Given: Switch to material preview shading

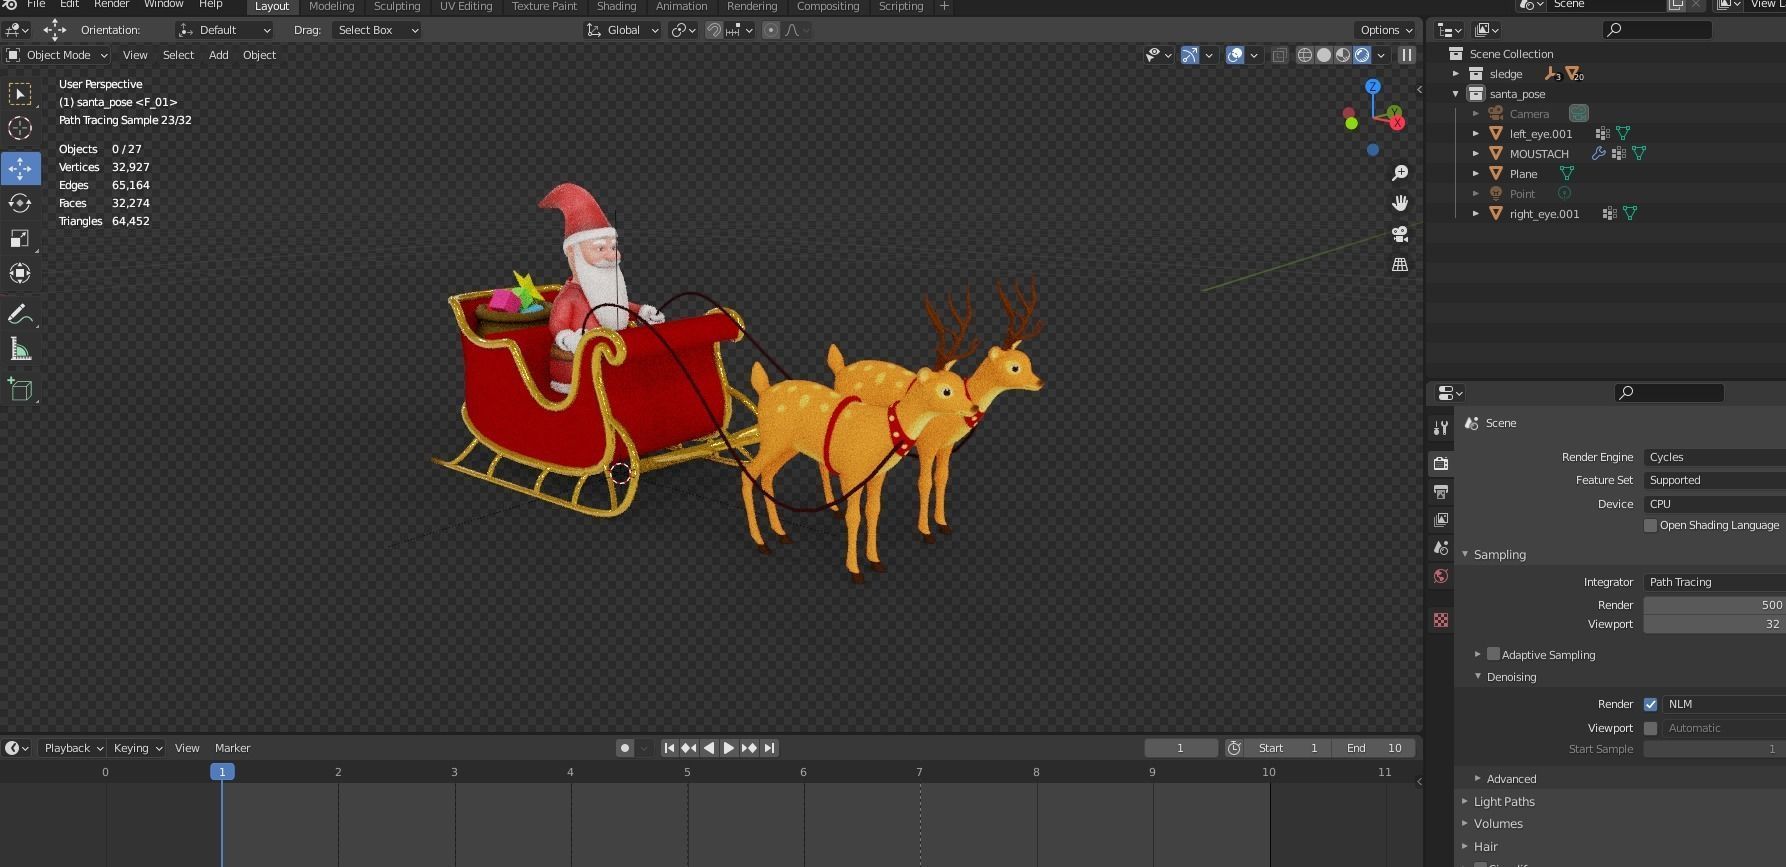Looking at the screenshot, I should pos(1343,55).
